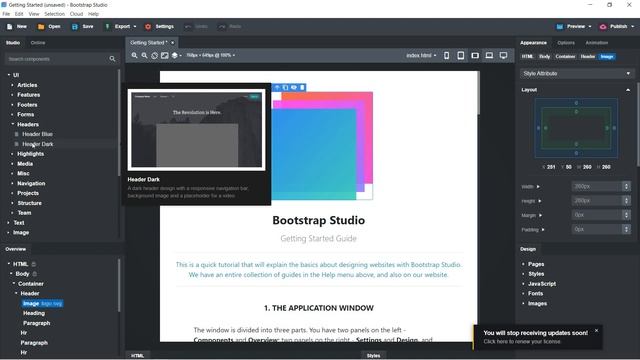Click the delete trash icon on the selected image
This screenshot has width=640, height=360.
pos(302,87)
